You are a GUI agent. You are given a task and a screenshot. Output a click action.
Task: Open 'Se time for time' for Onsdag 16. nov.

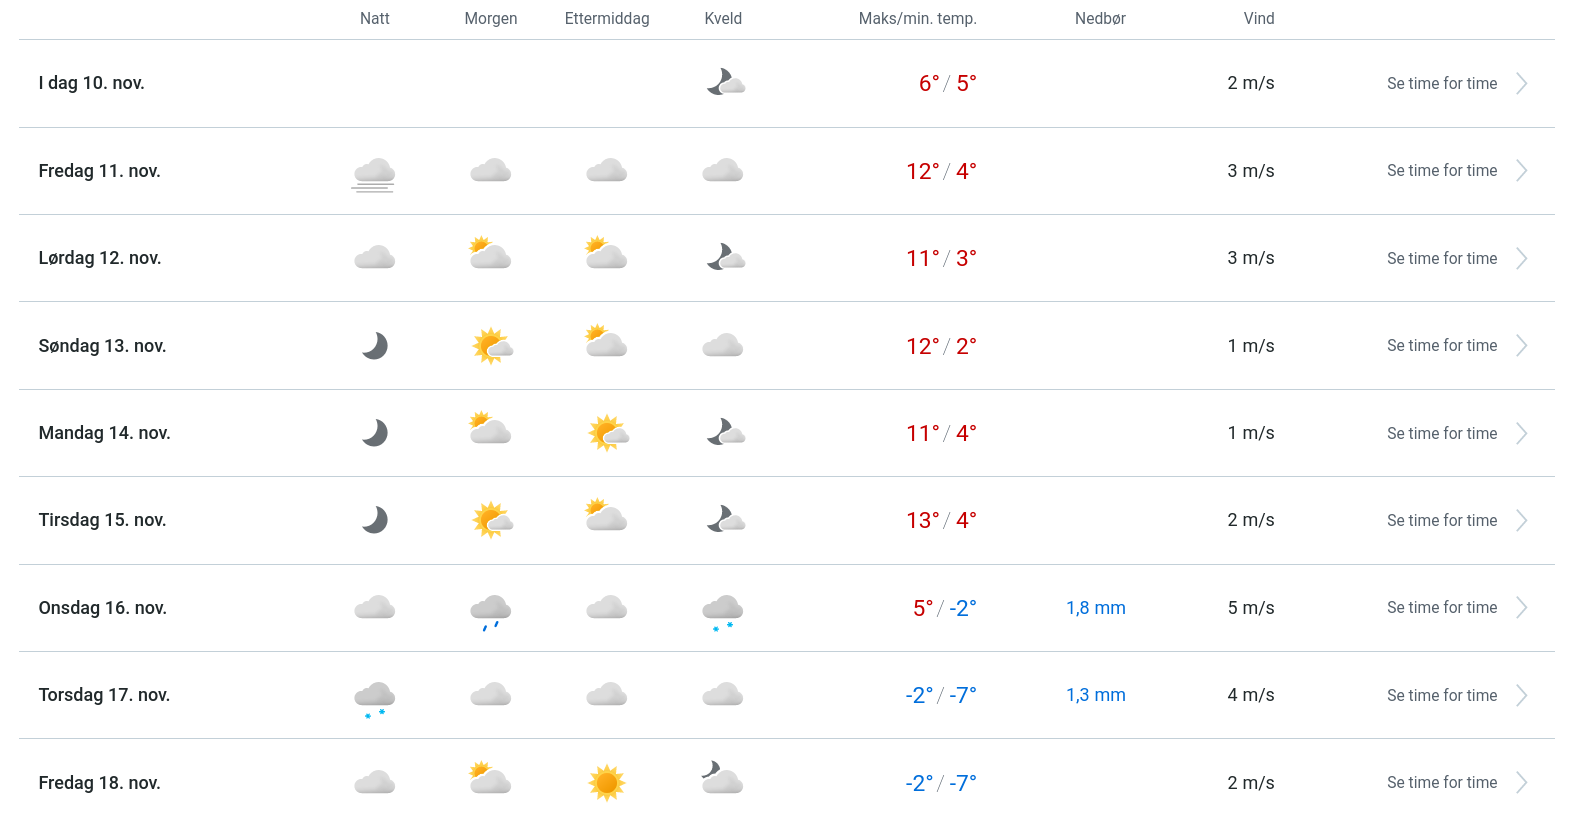(x=1441, y=608)
